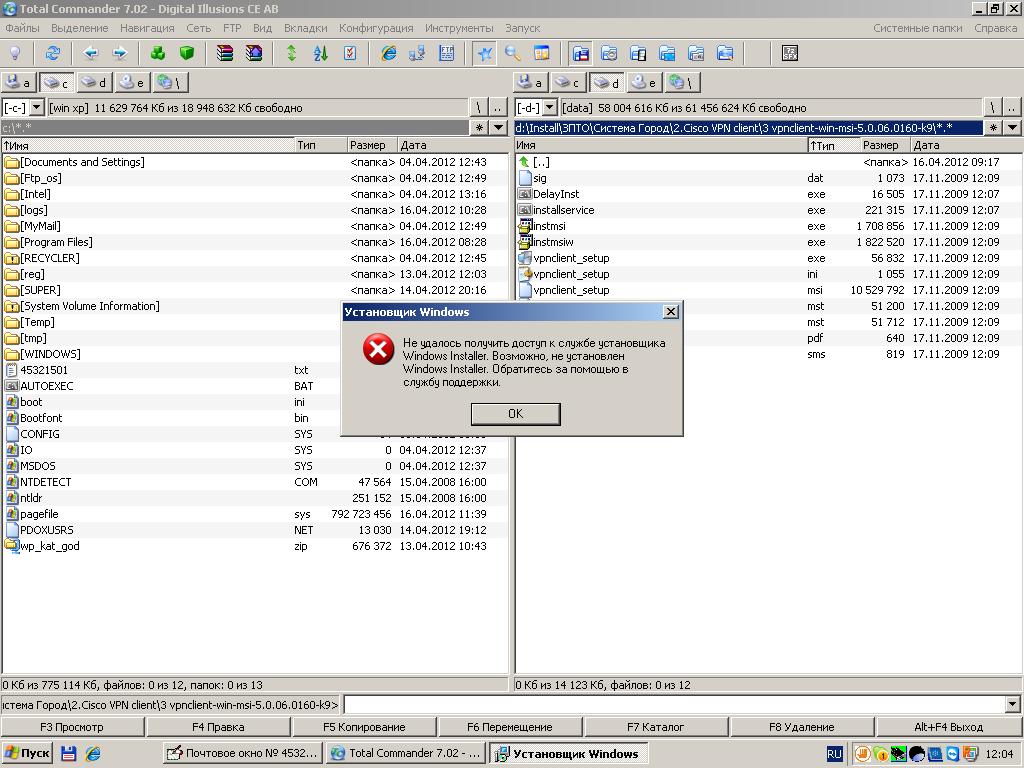
Task: Select the [Program Files] folder
Action: point(255,242)
